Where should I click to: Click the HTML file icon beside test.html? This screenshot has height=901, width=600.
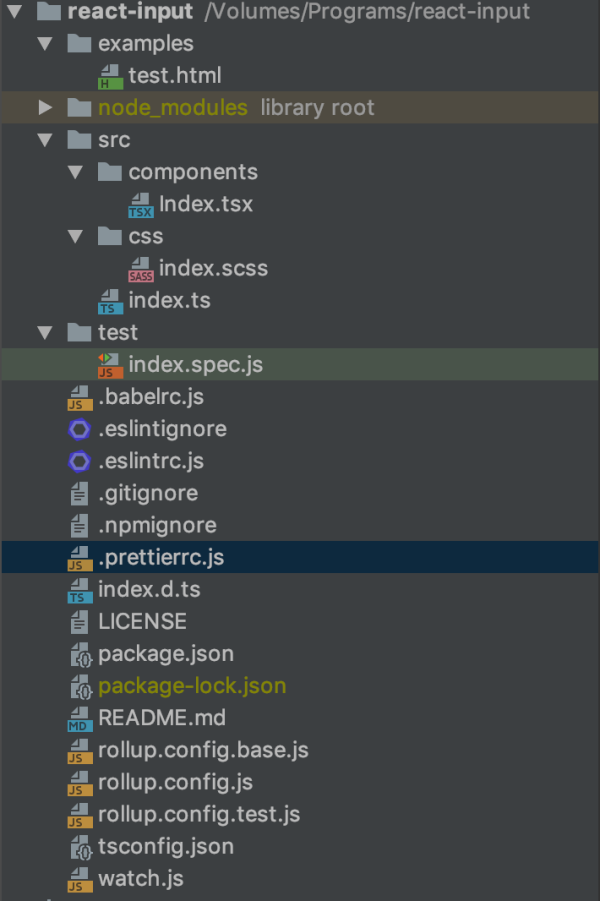[111, 76]
